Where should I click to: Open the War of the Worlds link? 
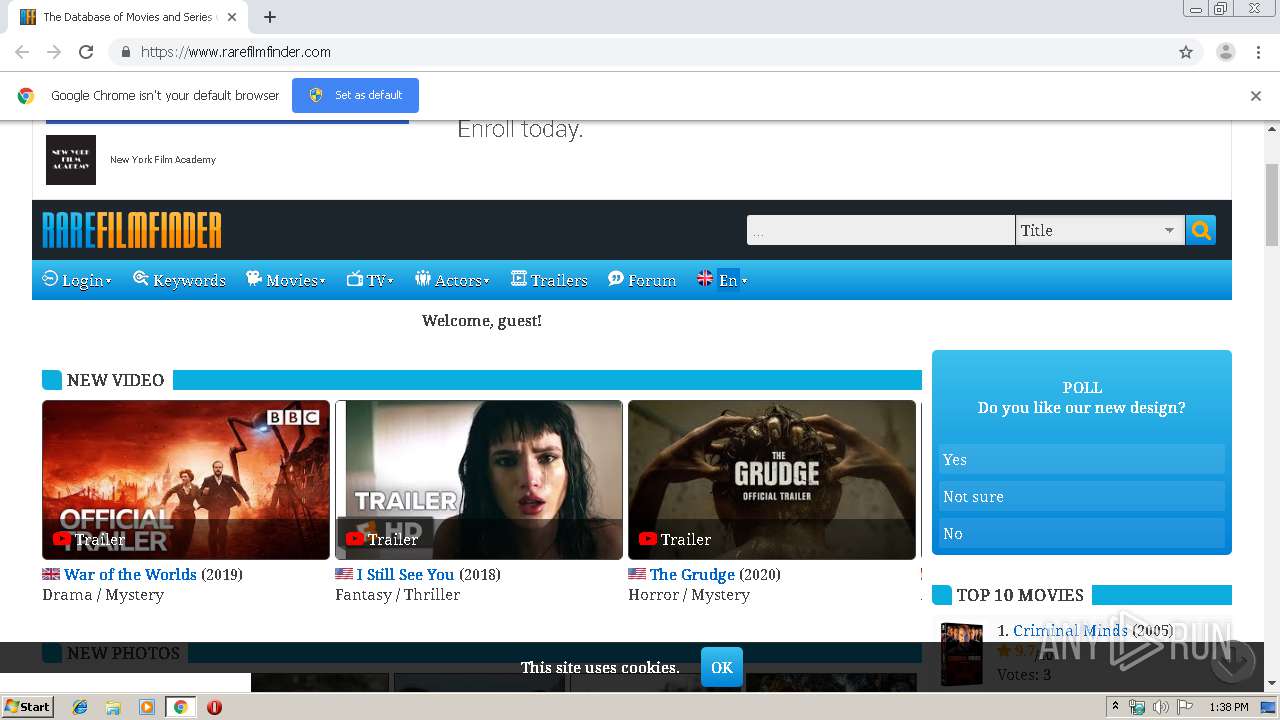tap(130, 574)
